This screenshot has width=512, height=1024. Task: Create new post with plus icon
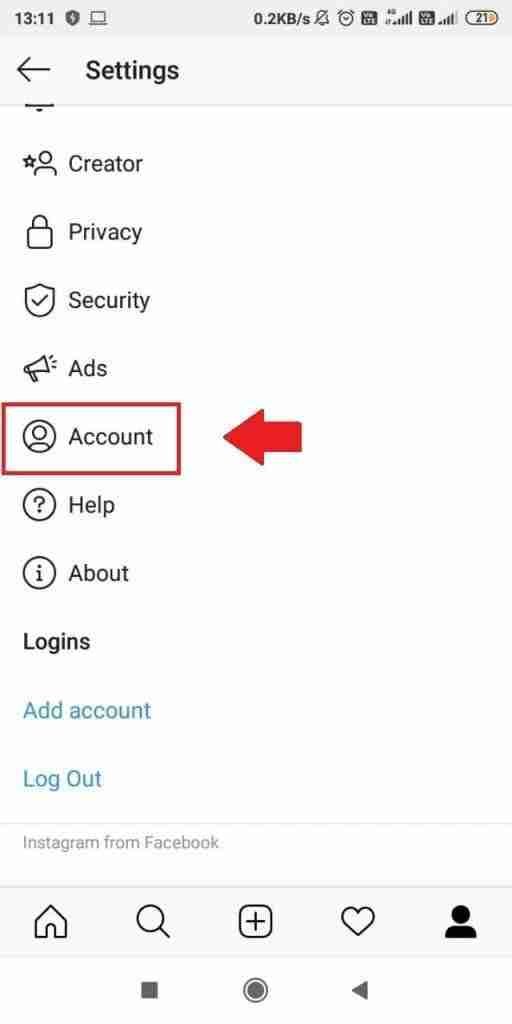[x=255, y=923]
